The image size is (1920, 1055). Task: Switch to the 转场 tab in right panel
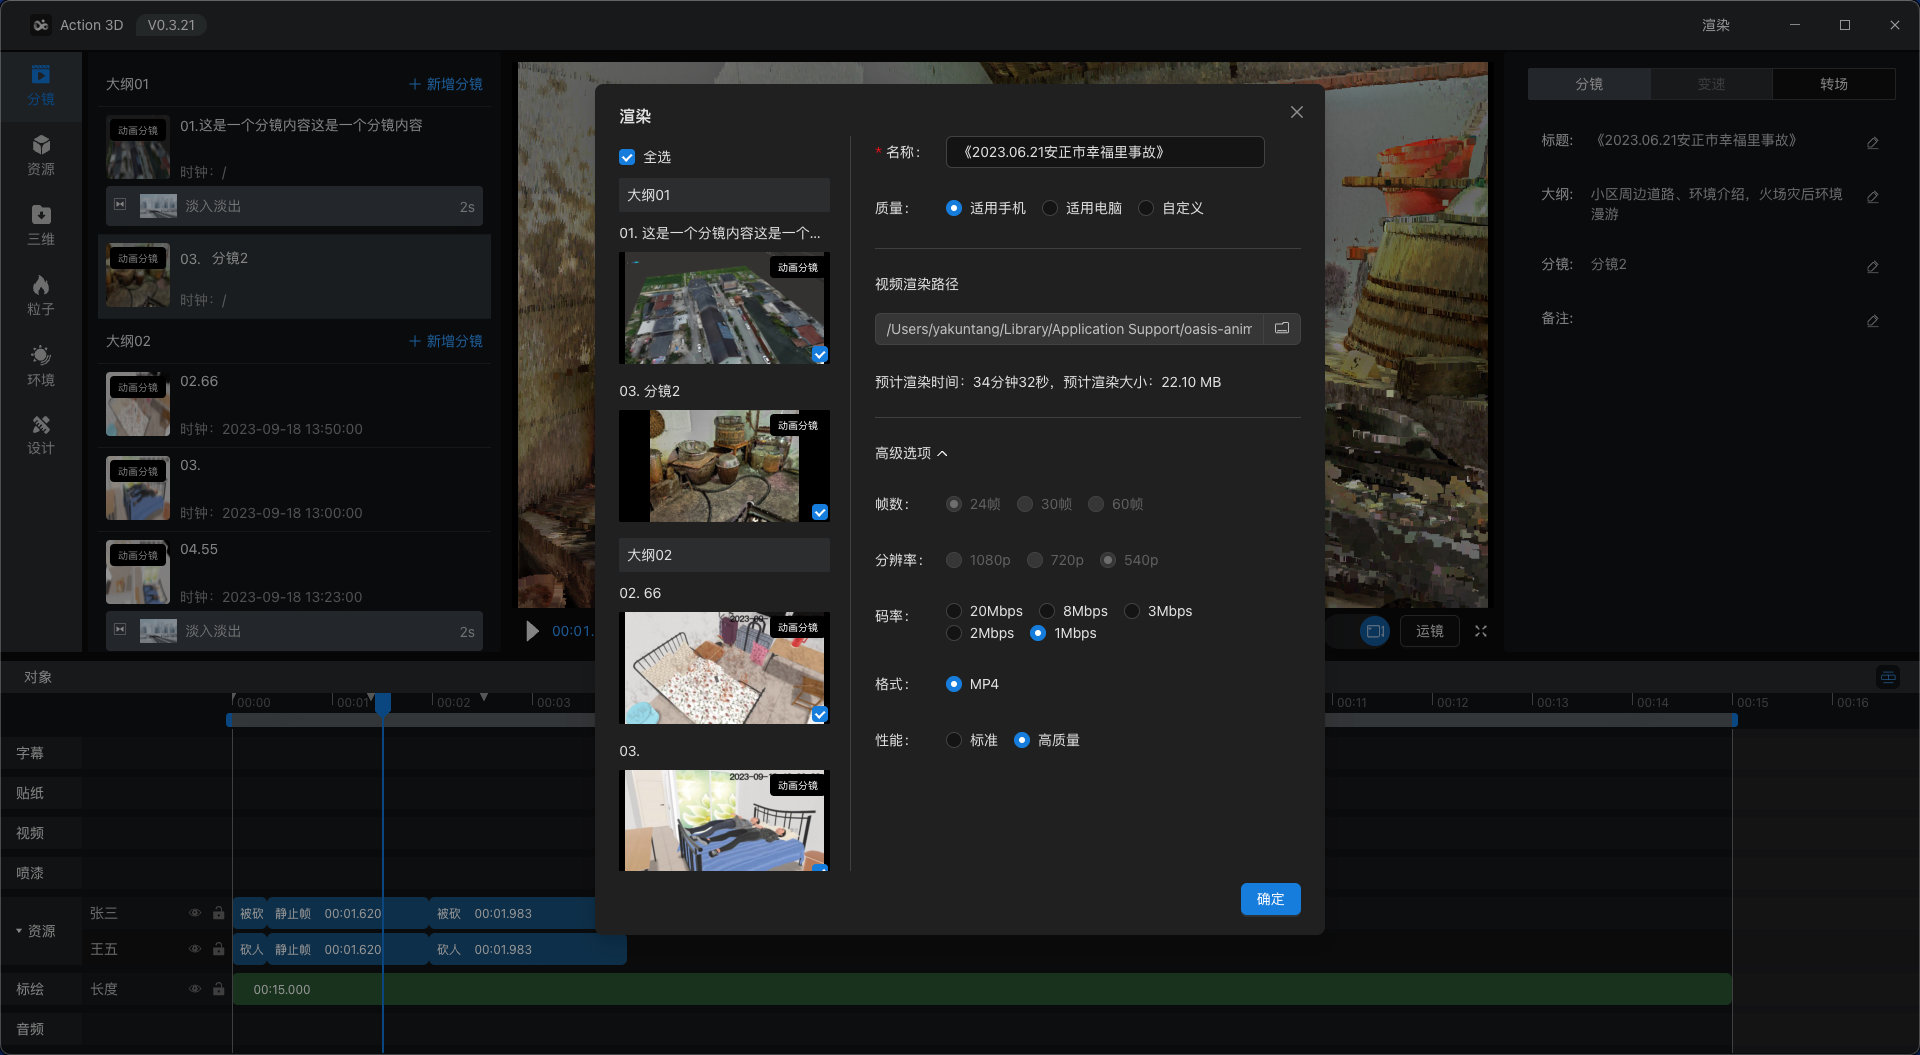pyautogui.click(x=1833, y=84)
